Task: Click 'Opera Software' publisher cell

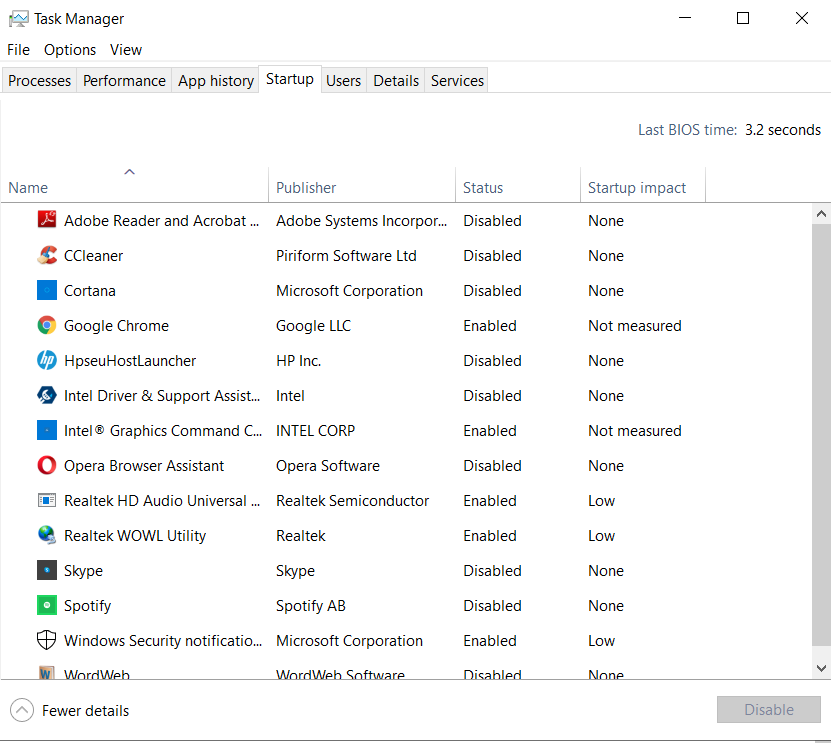Action: coord(328,465)
